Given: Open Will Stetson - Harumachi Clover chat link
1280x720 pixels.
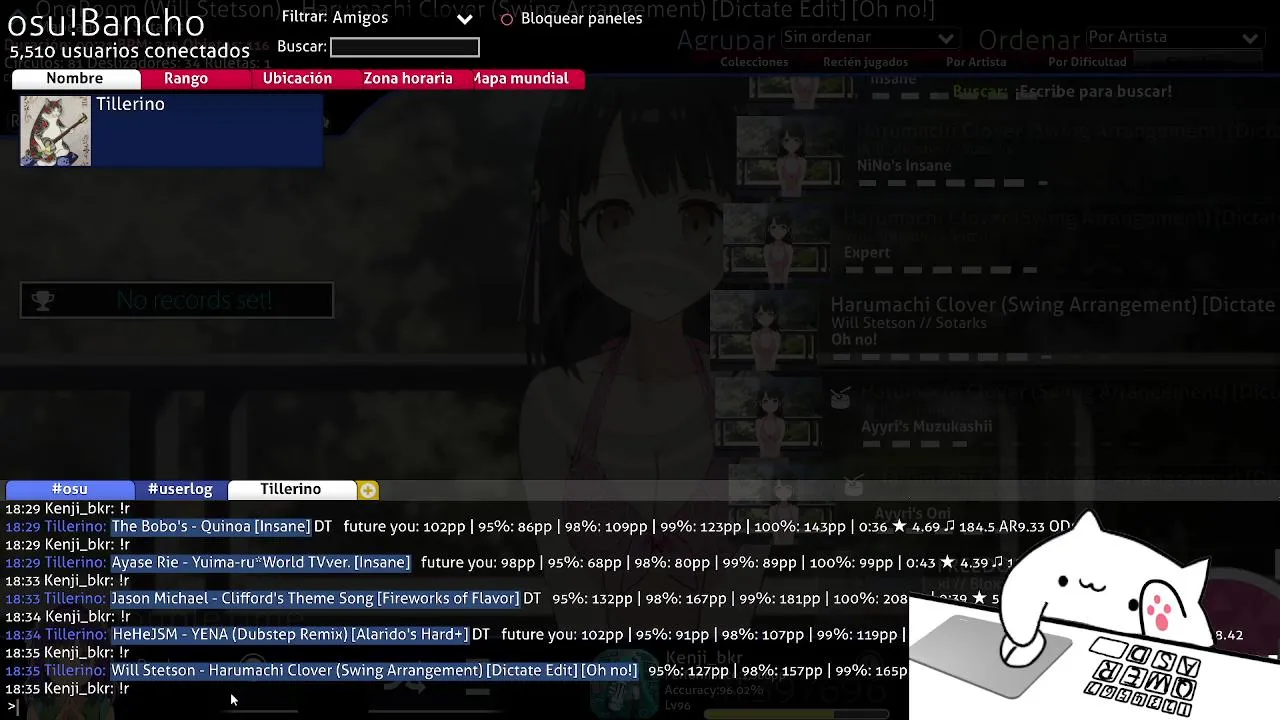Looking at the screenshot, I should (x=374, y=670).
